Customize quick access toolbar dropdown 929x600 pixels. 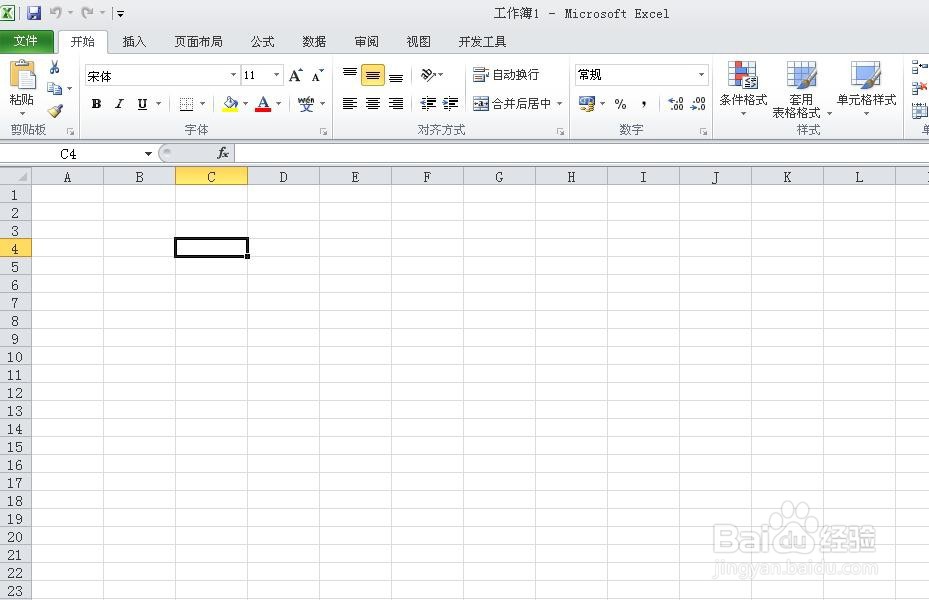click(x=120, y=13)
